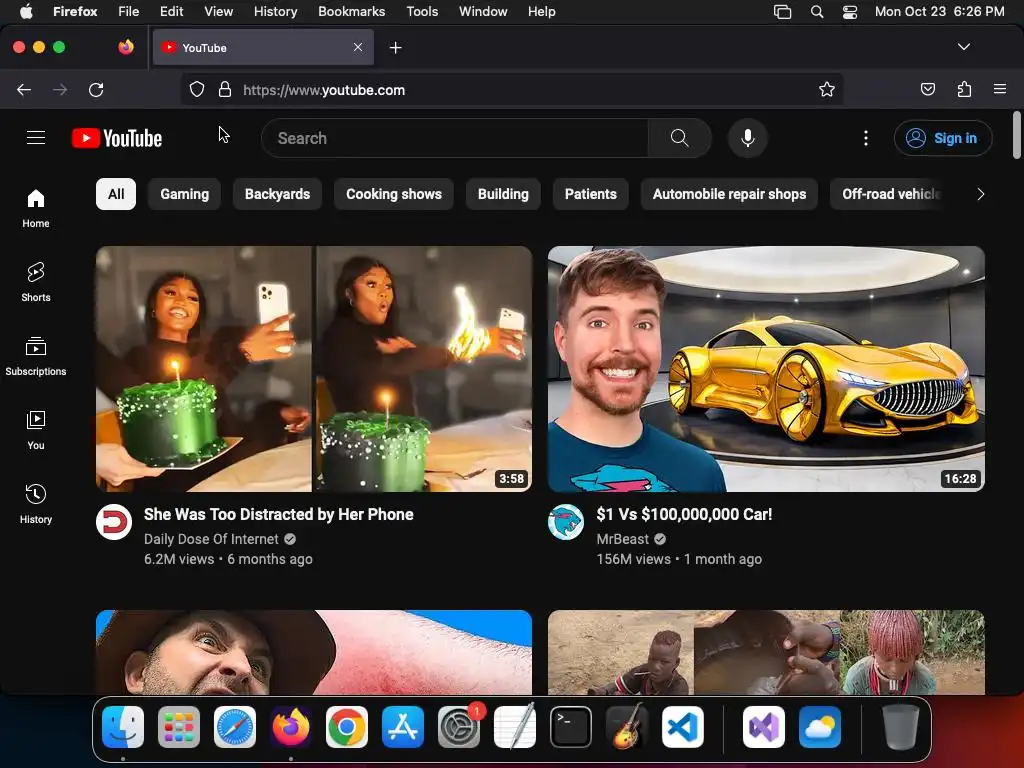Viewport: 1024px width, 768px height.
Task: Open Safari from Dock
Action: coord(235,727)
